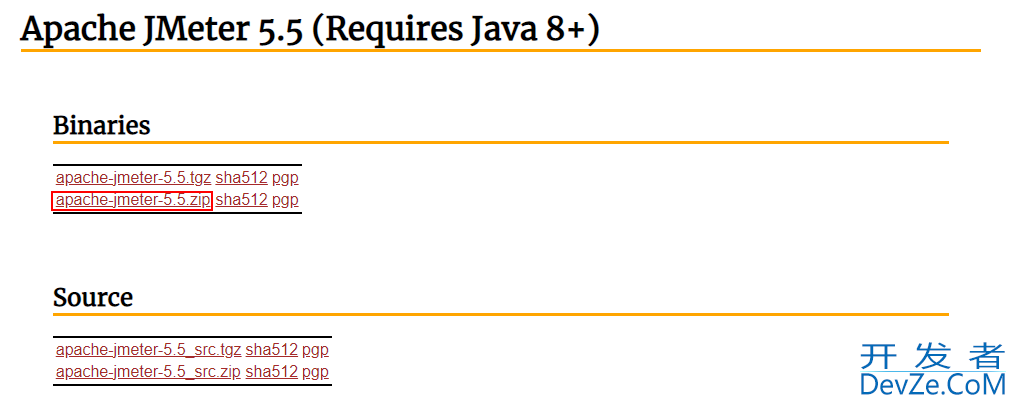1016x406 pixels.
Task: Click the Binaries section heading
Action: pyautogui.click(x=102, y=125)
